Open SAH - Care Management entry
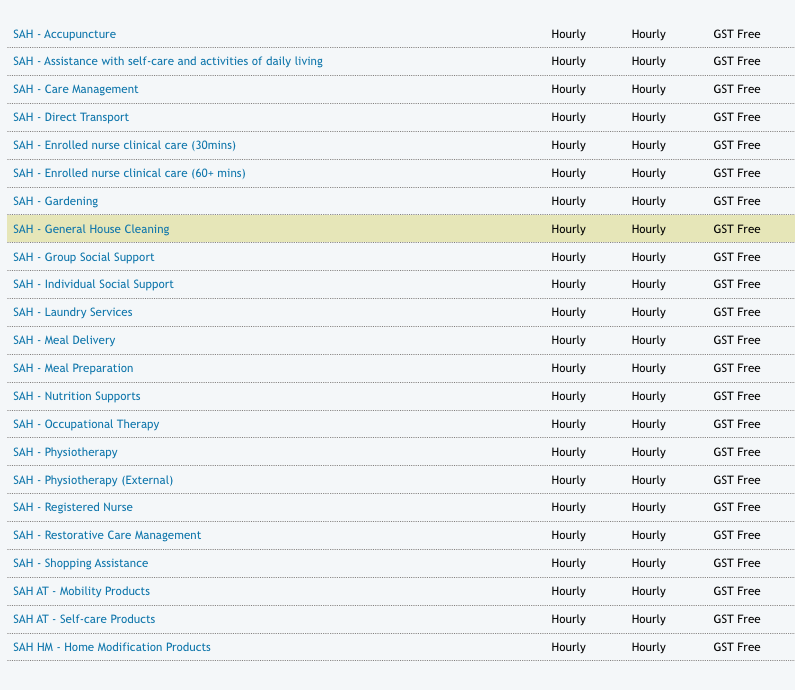 (75, 89)
